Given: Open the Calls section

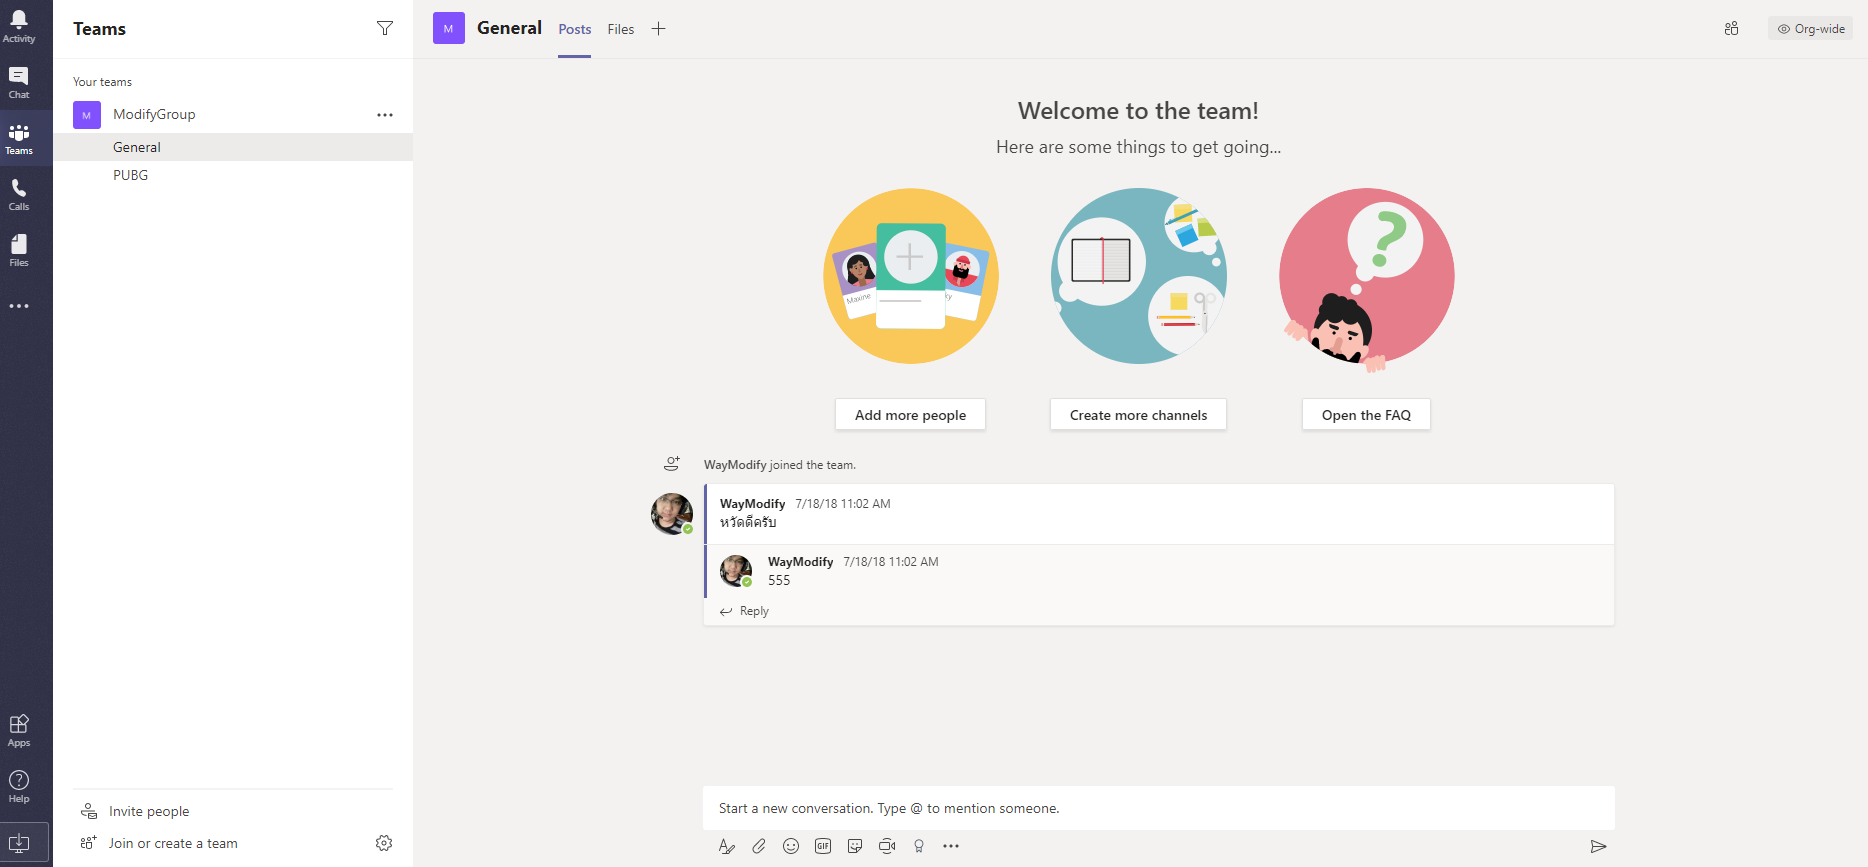Looking at the screenshot, I should (x=19, y=195).
